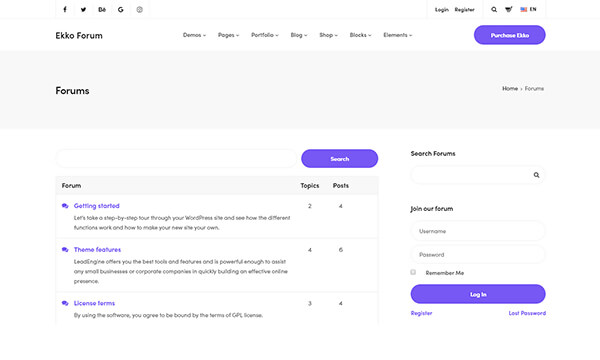
Task: Open the Behance social icon
Action: (x=102, y=10)
